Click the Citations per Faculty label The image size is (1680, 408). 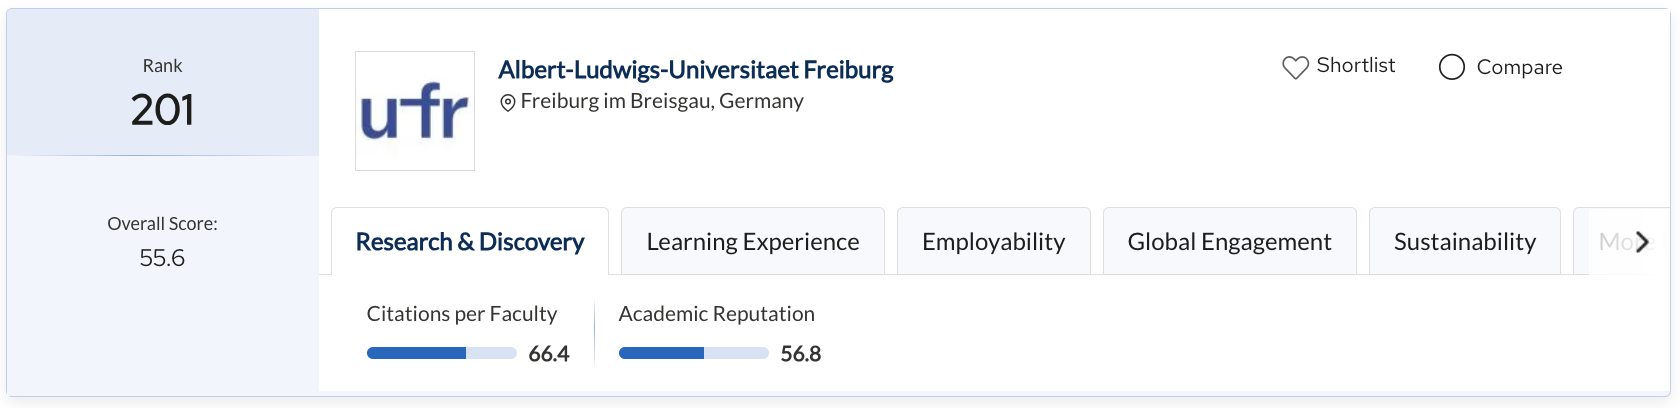462,314
